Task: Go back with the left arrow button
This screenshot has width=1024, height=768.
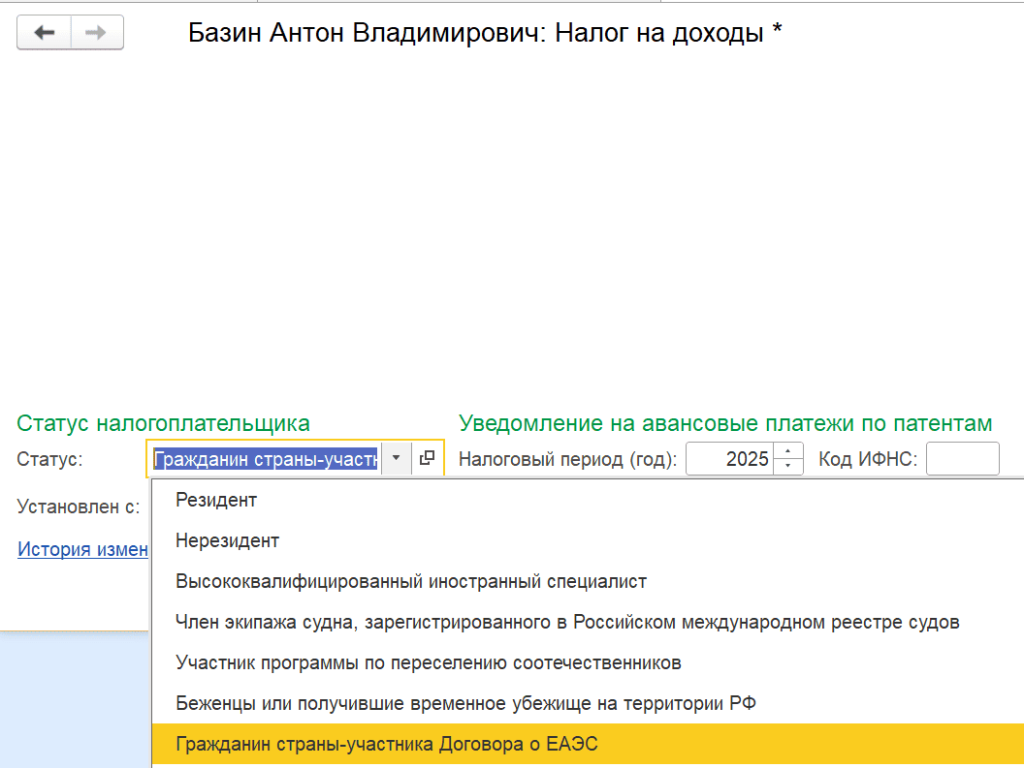Action: pyautogui.click(x=44, y=32)
